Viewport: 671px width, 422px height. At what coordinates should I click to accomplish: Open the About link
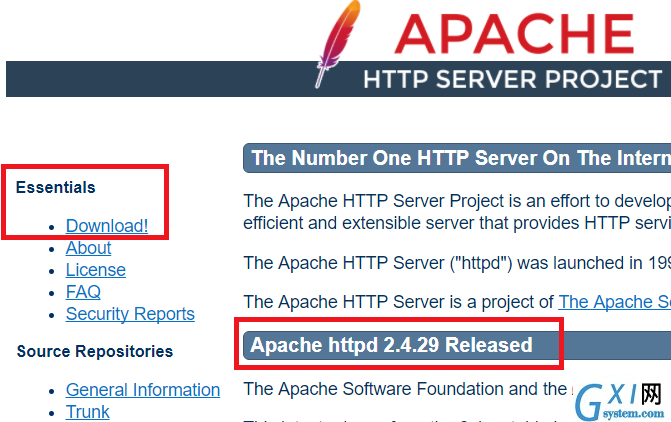pos(88,248)
